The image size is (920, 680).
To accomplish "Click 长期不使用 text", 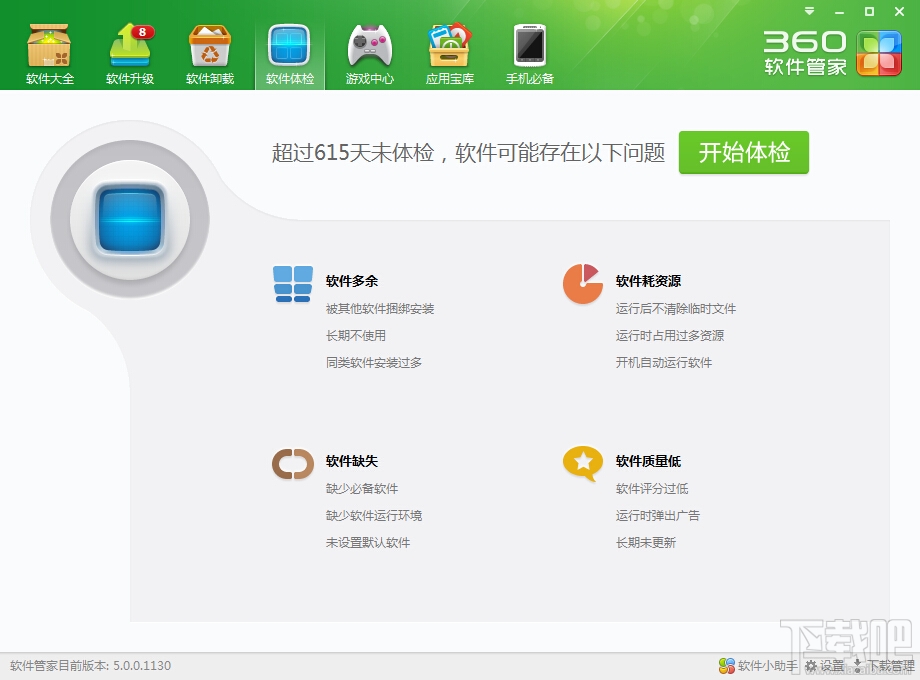I will (356, 336).
